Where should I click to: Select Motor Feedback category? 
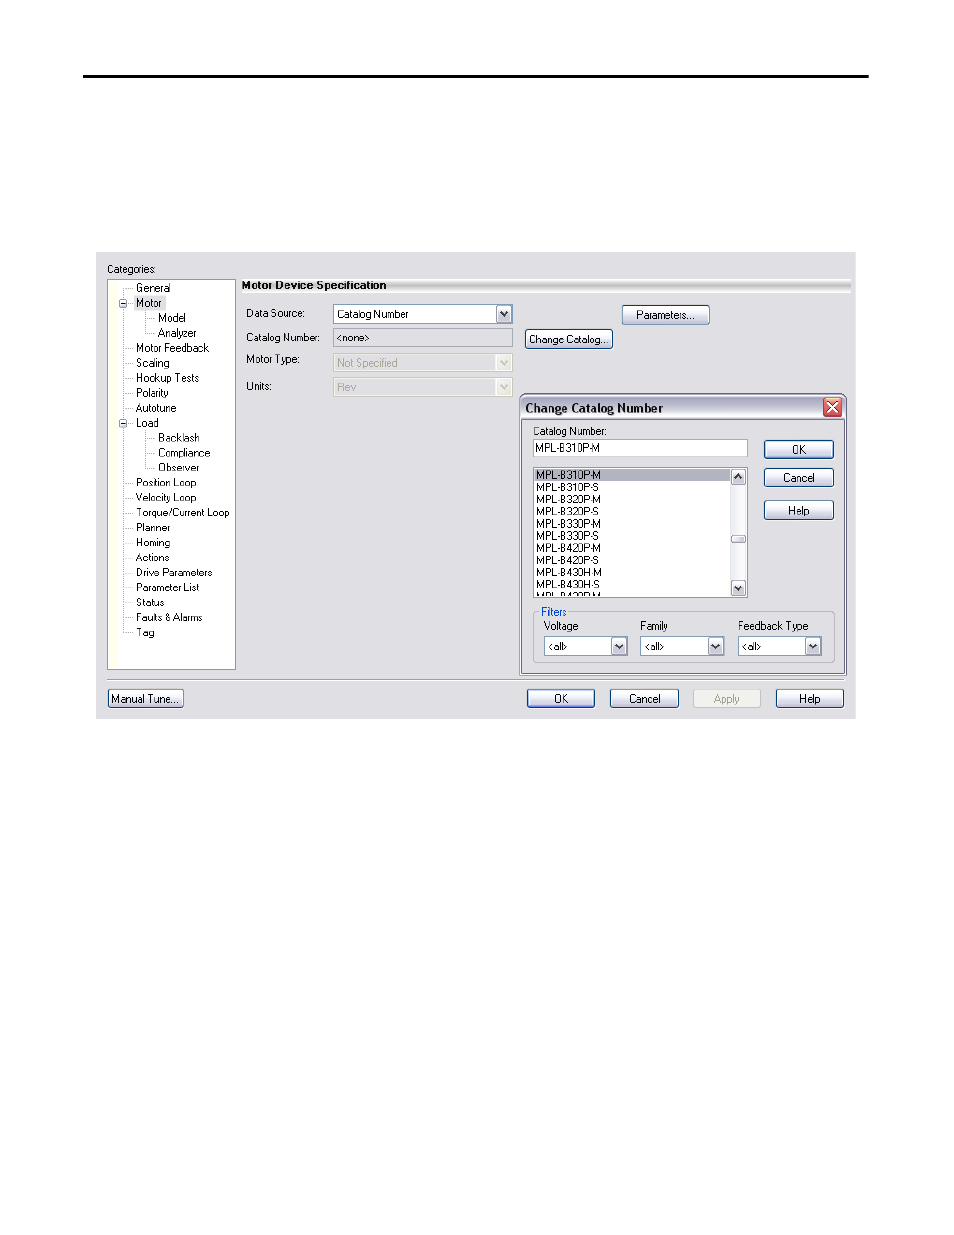(x=172, y=348)
